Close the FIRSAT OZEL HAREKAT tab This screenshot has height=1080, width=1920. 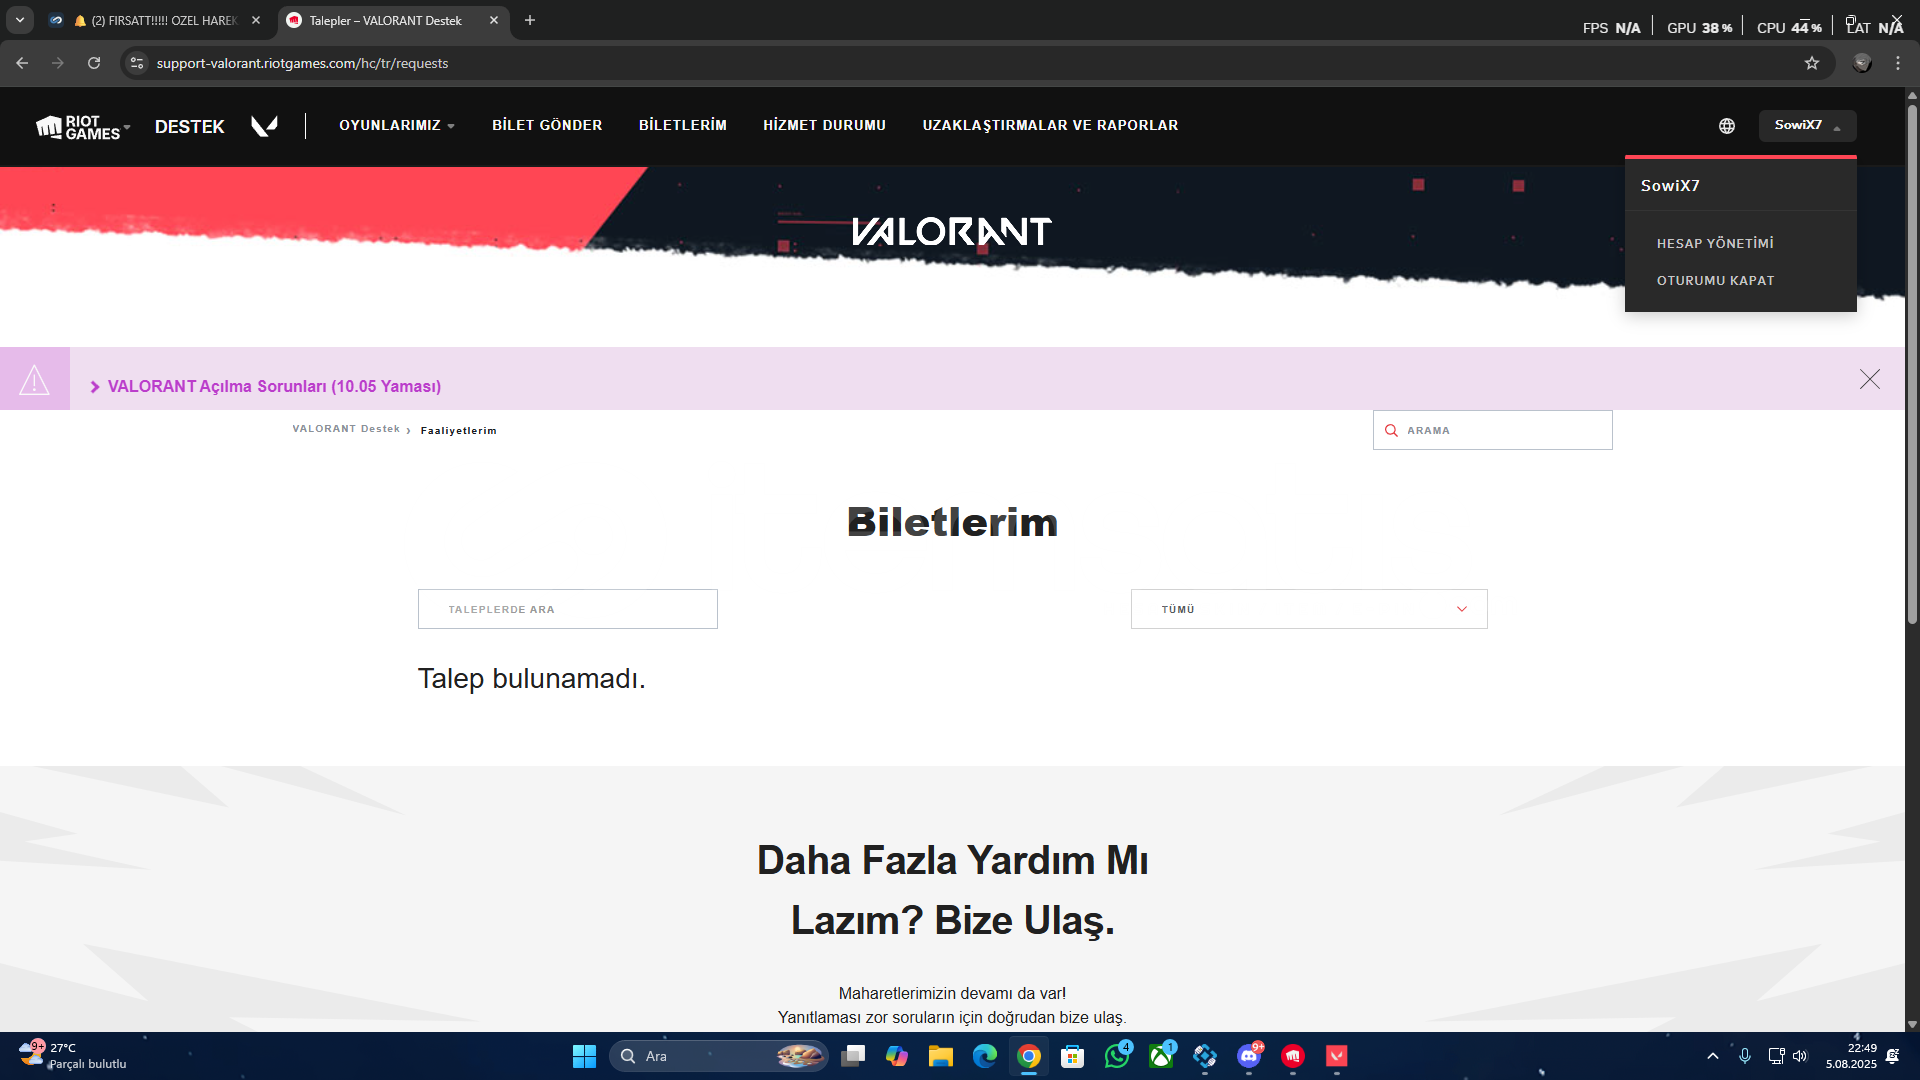[x=256, y=20]
